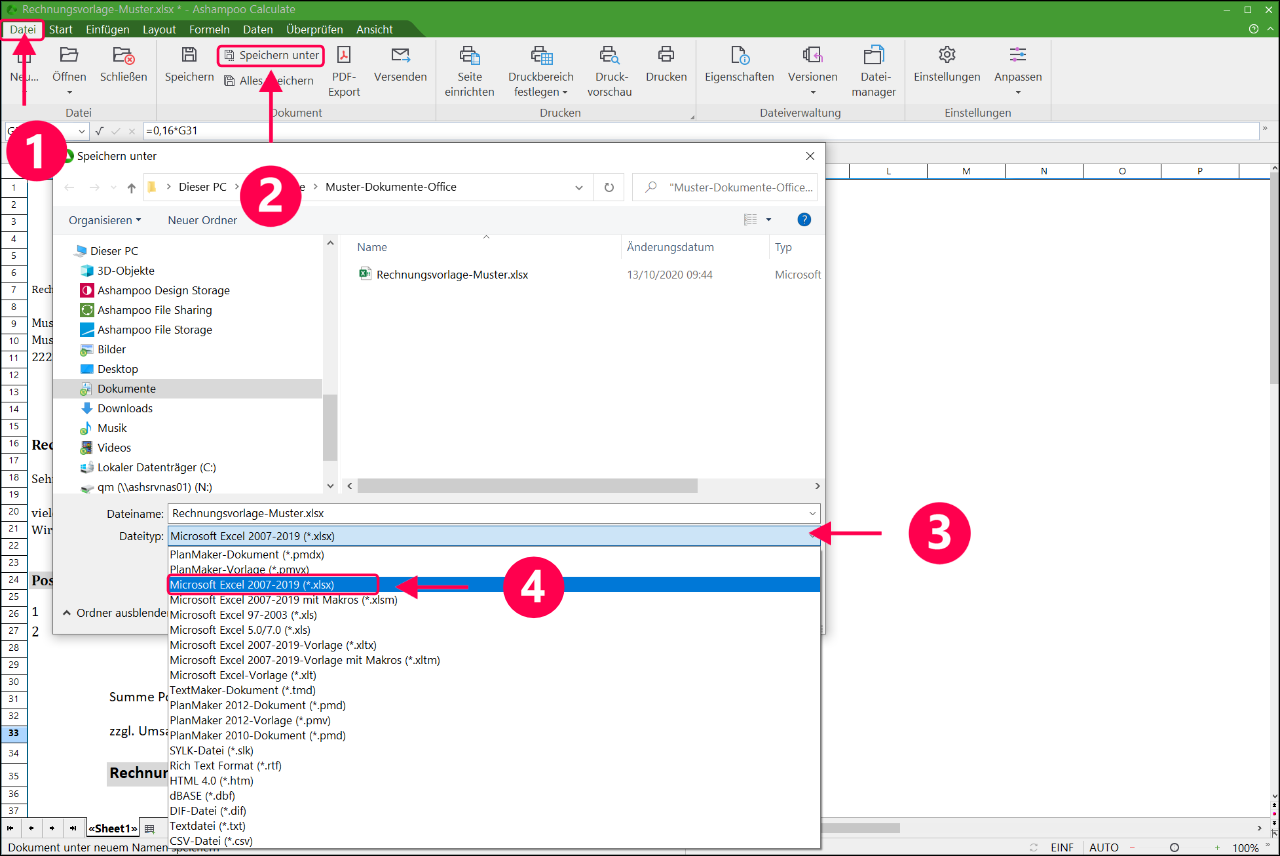Open Dateityp dropdown combo box
This screenshot has height=856, width=1280.
[494, 536]
